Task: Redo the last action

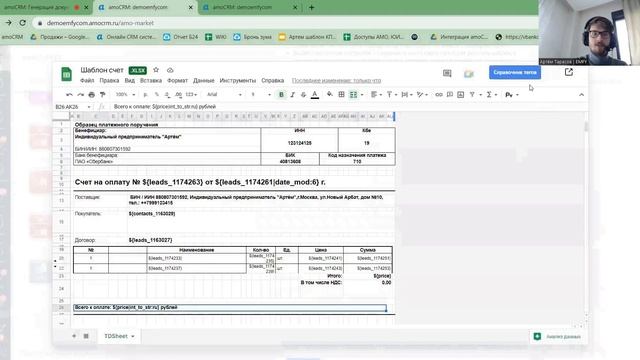Action: pyautogui.click(x=80, y=95)
